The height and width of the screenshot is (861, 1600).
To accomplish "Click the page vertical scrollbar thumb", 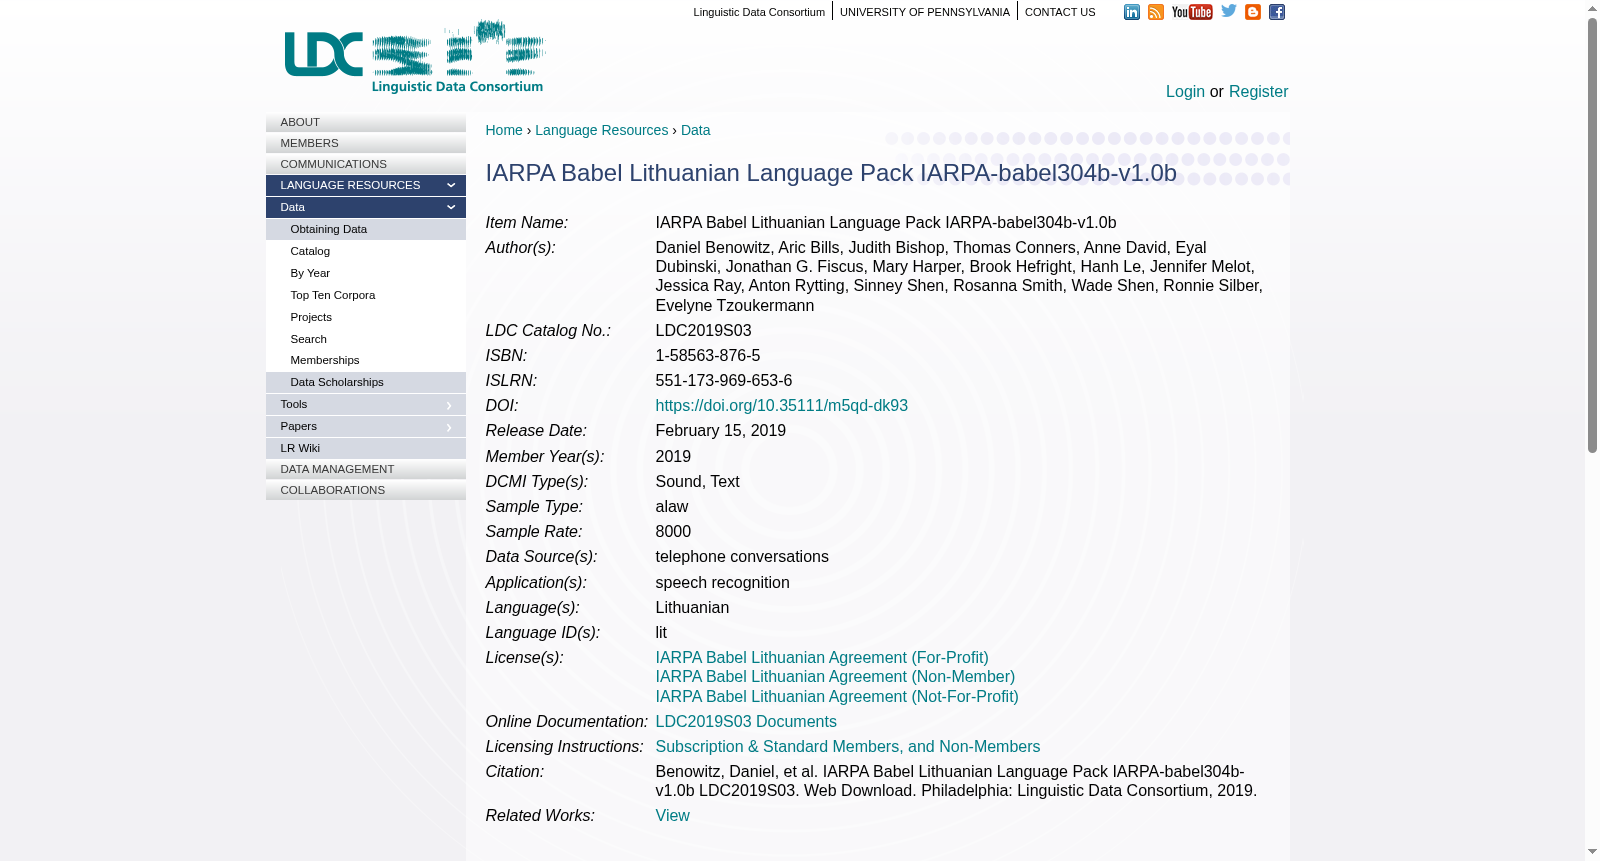I will [x=1592, y=235].
